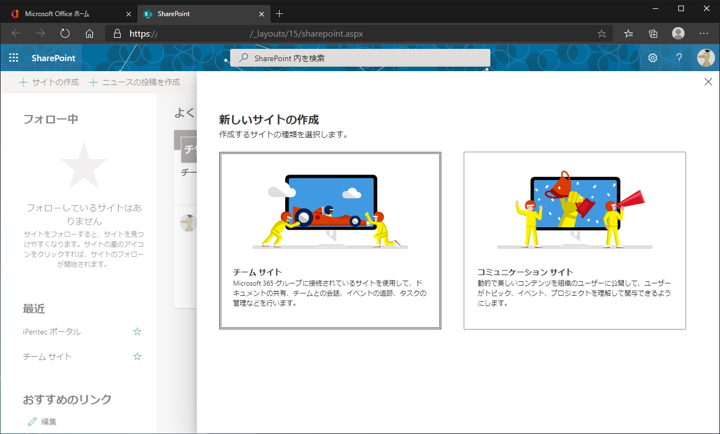Open the browser profile avatar icon
The height and width of the screenshot is (434, 720).
678,33
